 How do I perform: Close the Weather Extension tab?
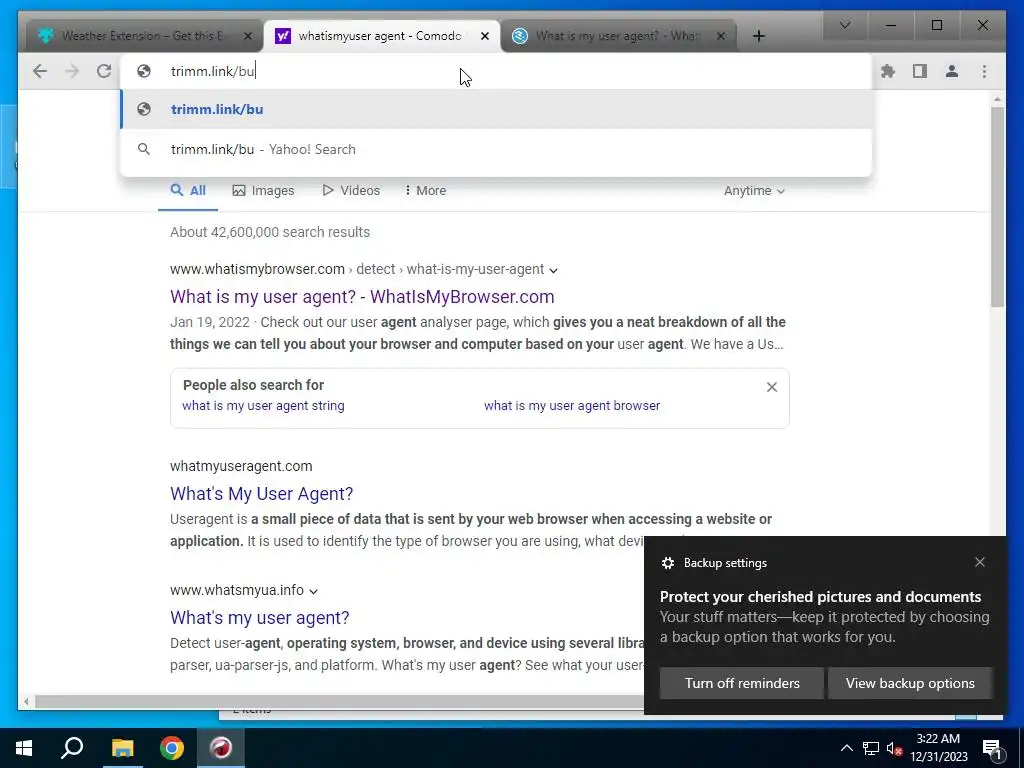[248, 36]
